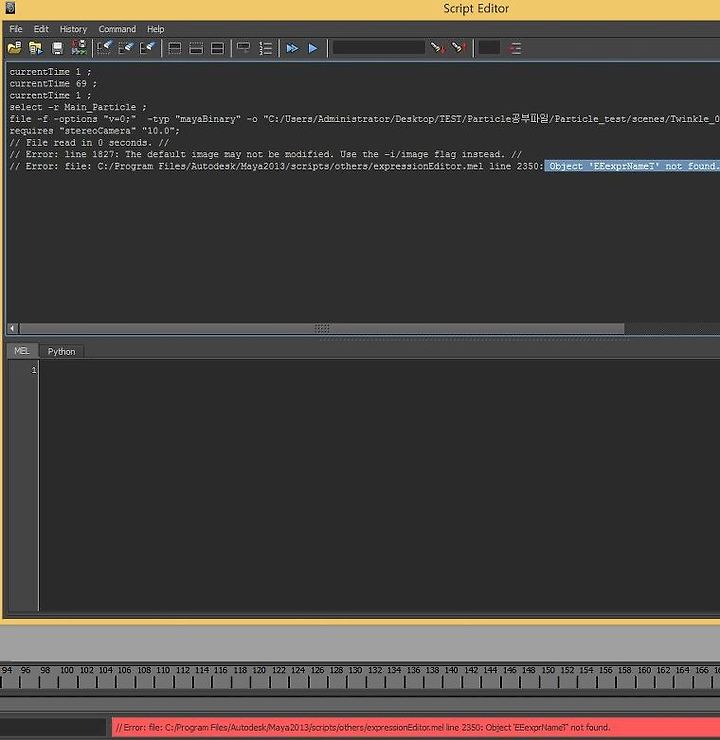The height and width of the screenshot is (740, 720).
Task: Click the Execute icon
Action: (x=312, y=48)
